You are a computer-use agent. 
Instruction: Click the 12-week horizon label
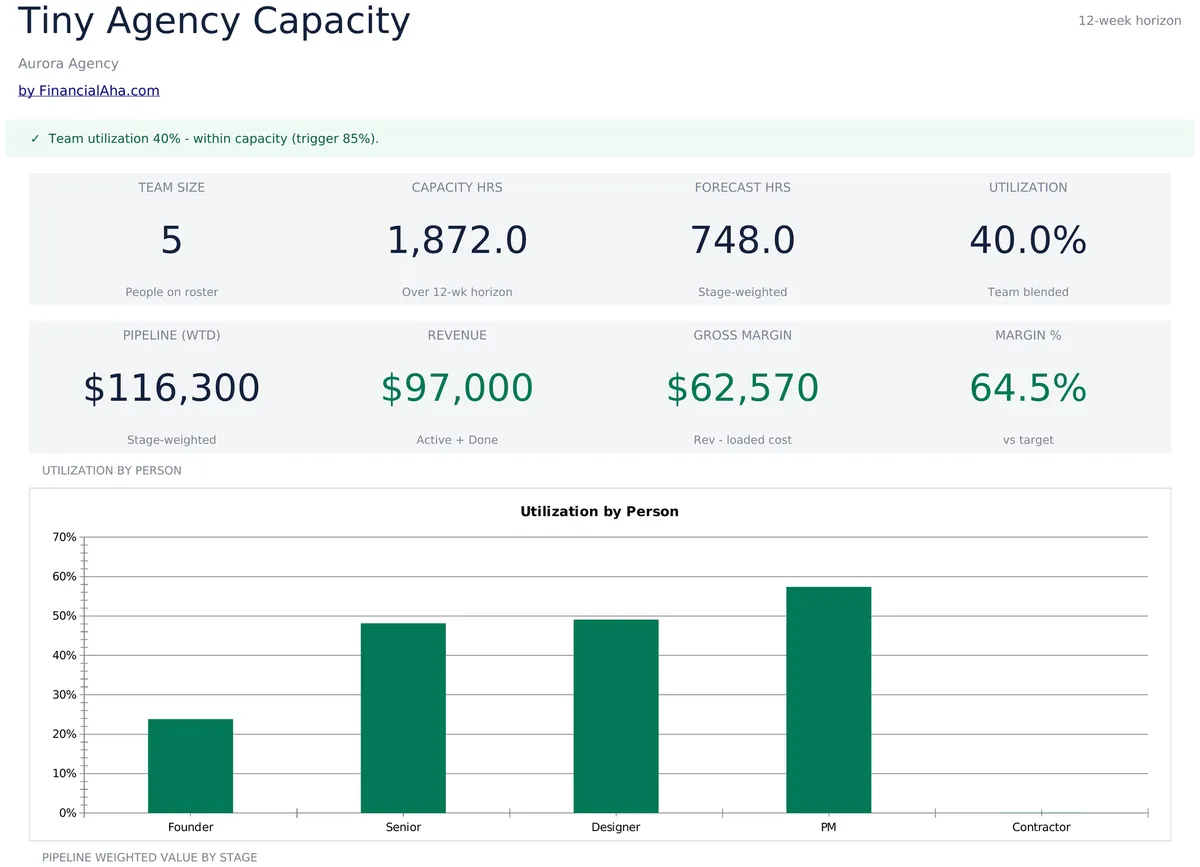(1130, 20)
